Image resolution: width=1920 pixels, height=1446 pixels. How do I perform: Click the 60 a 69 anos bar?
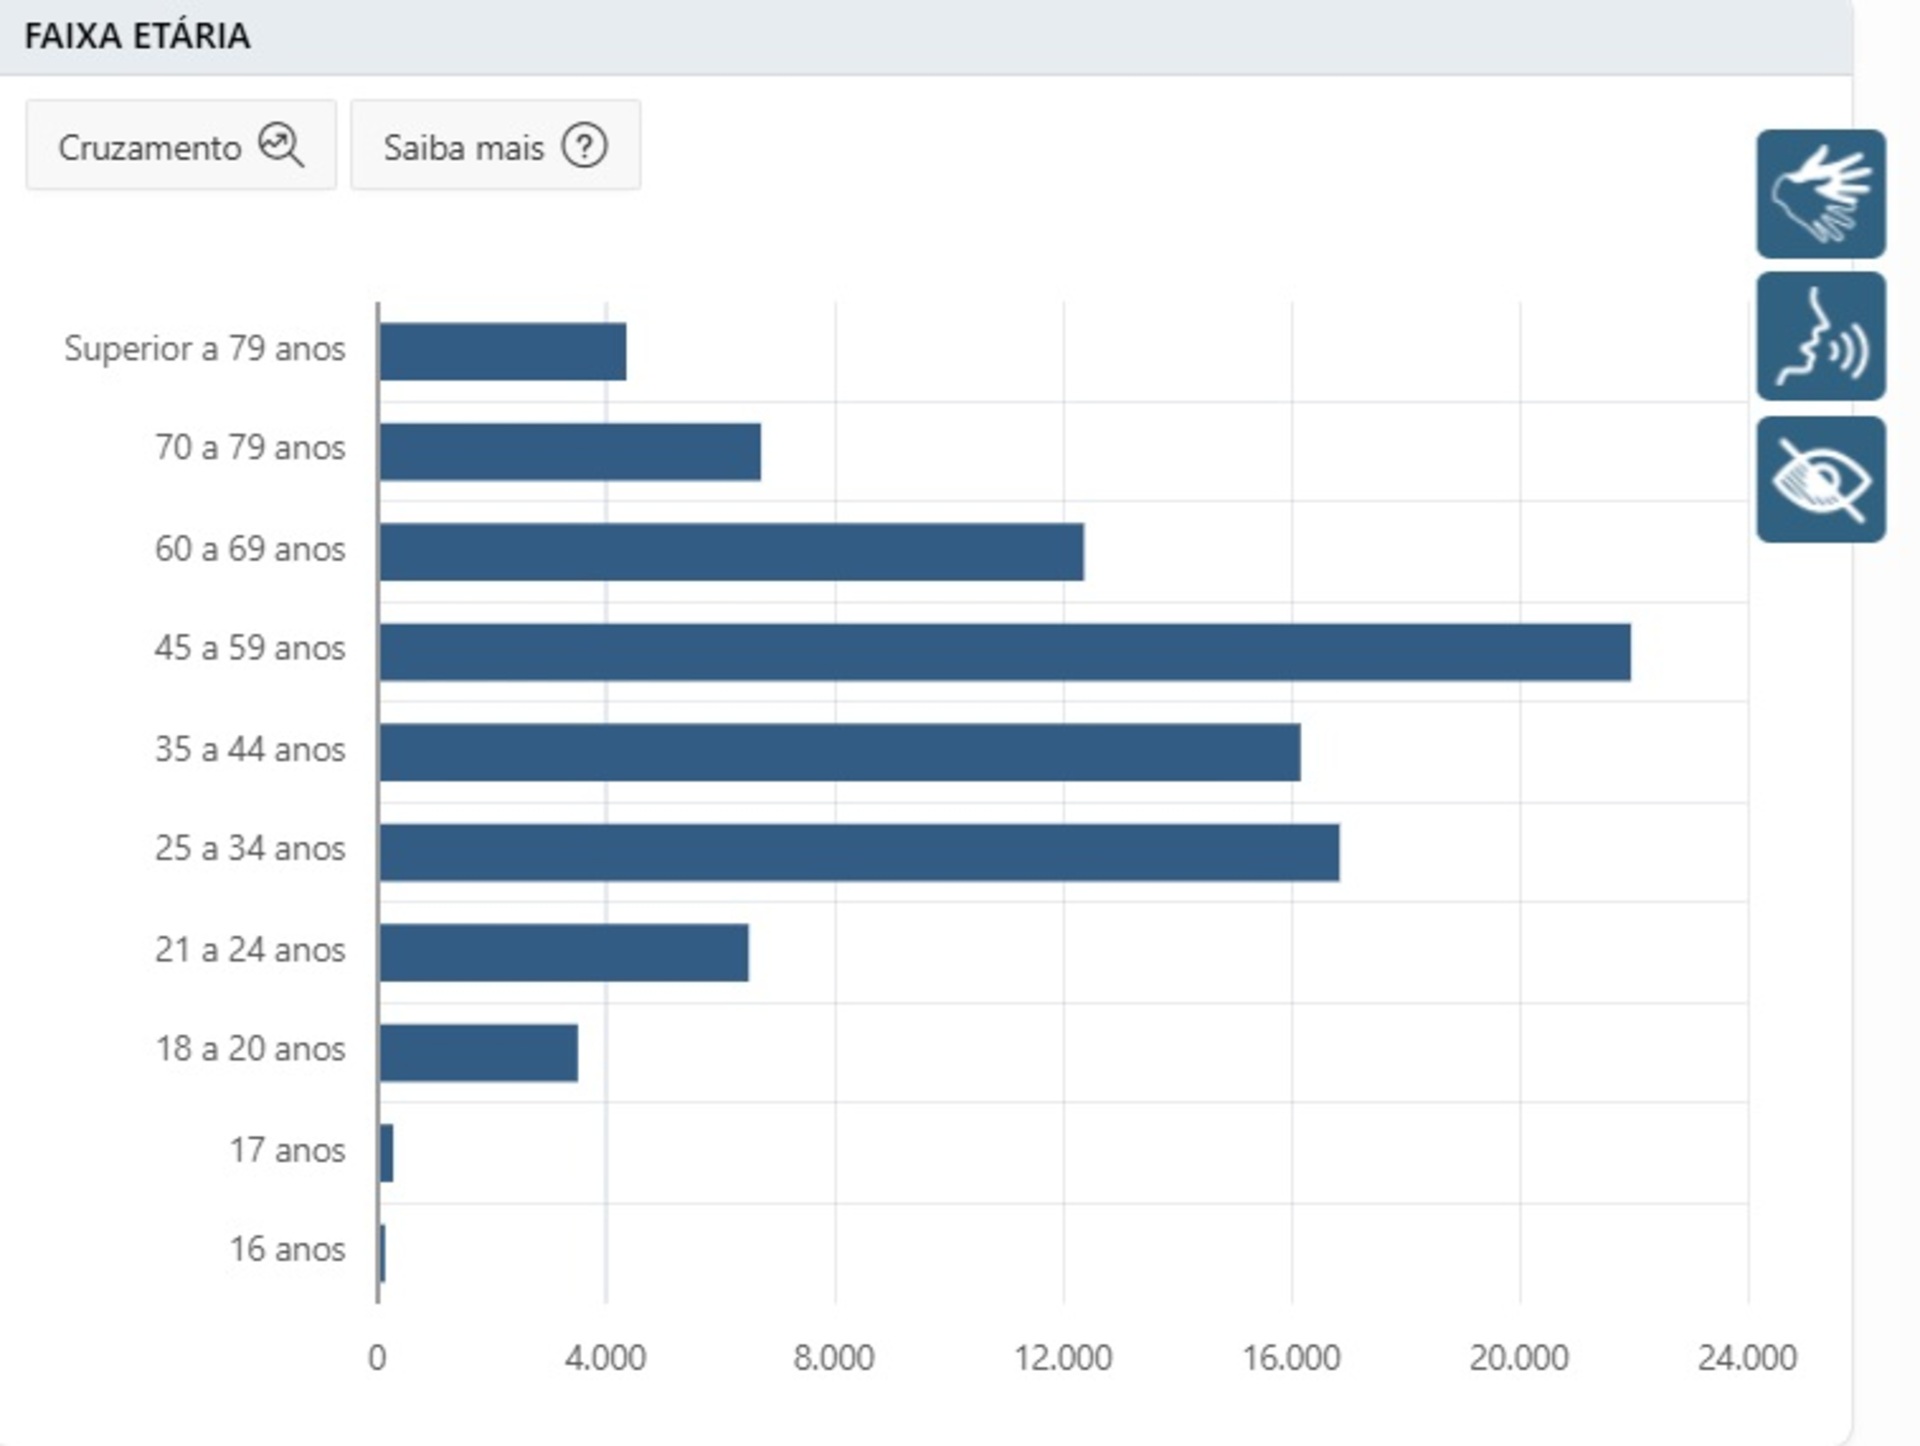[731, 552]
